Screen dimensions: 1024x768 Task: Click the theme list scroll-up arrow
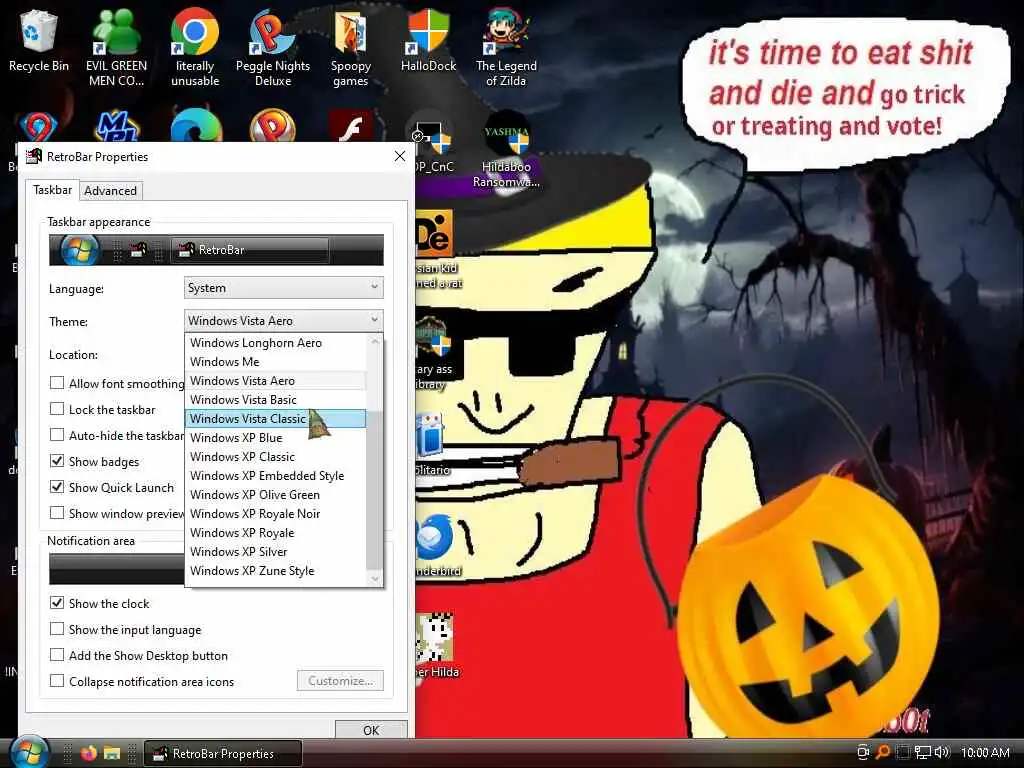pyautogui.click(x=375, y=342)
